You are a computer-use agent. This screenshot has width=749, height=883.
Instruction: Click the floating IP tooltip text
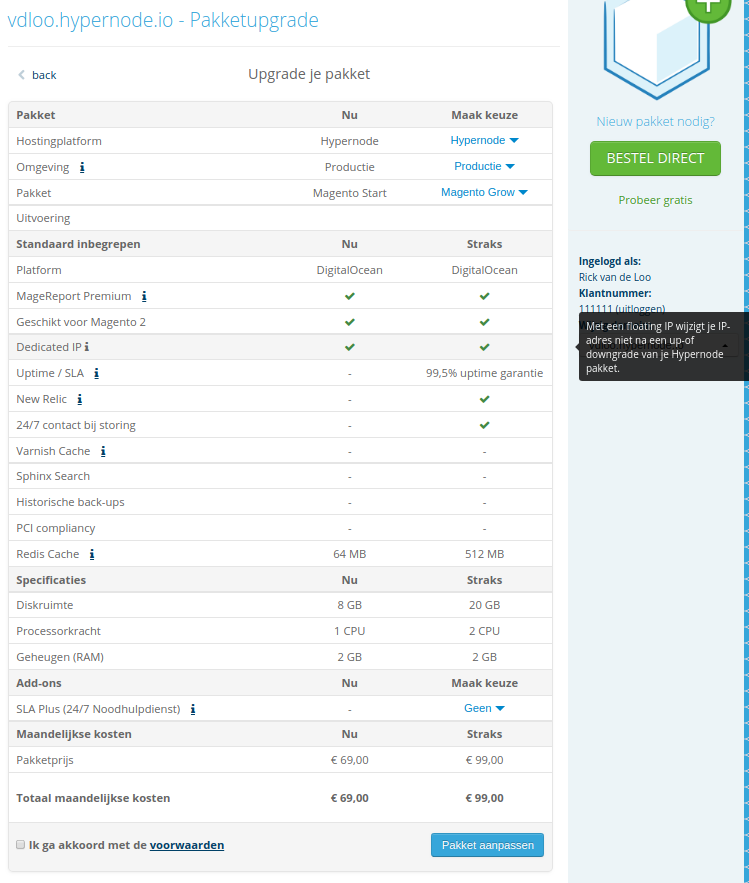coord(657,347)
